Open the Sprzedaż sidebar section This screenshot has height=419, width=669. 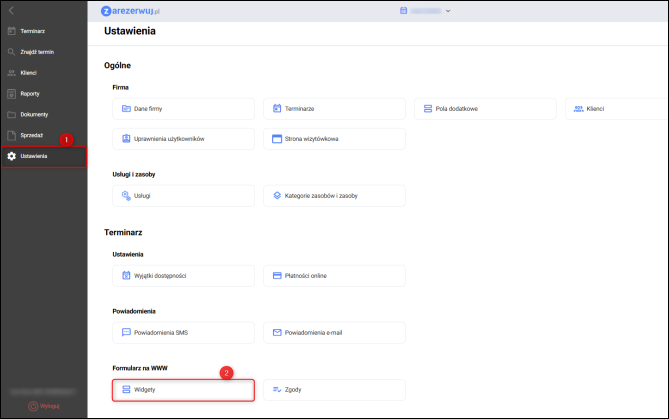[30, 135]
